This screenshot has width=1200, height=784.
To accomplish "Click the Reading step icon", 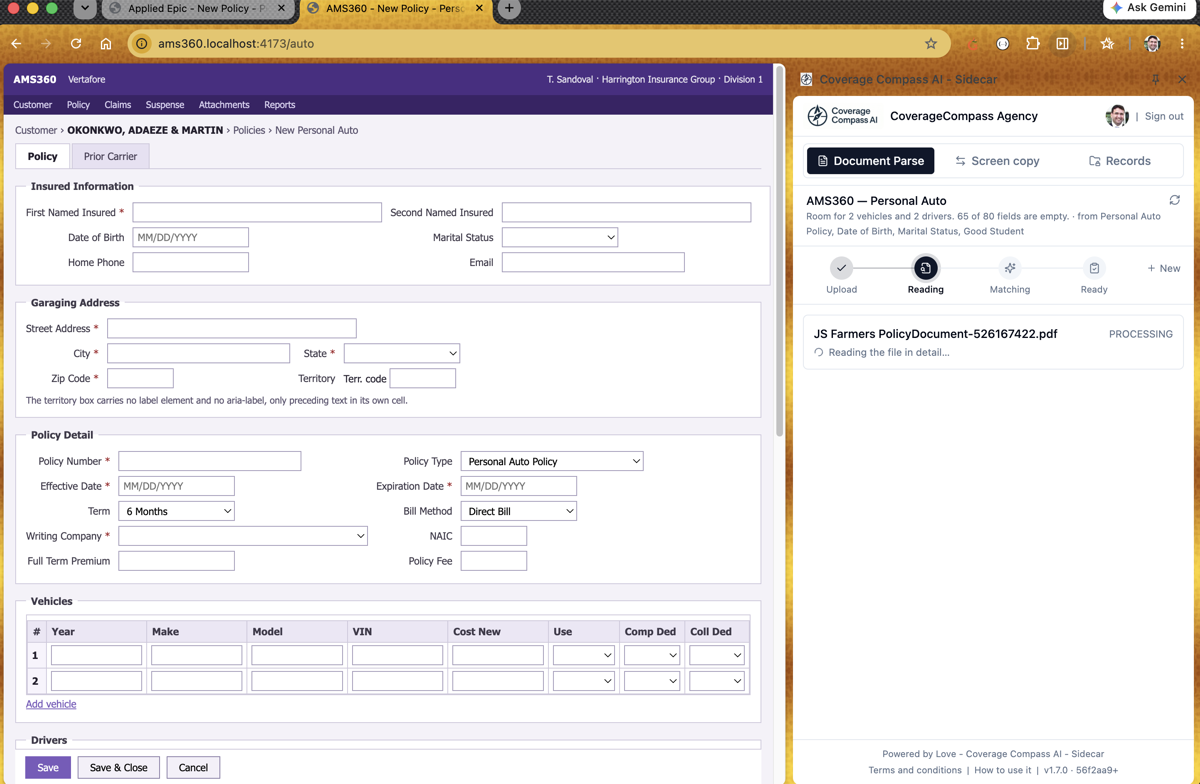I will click(925, 268).
